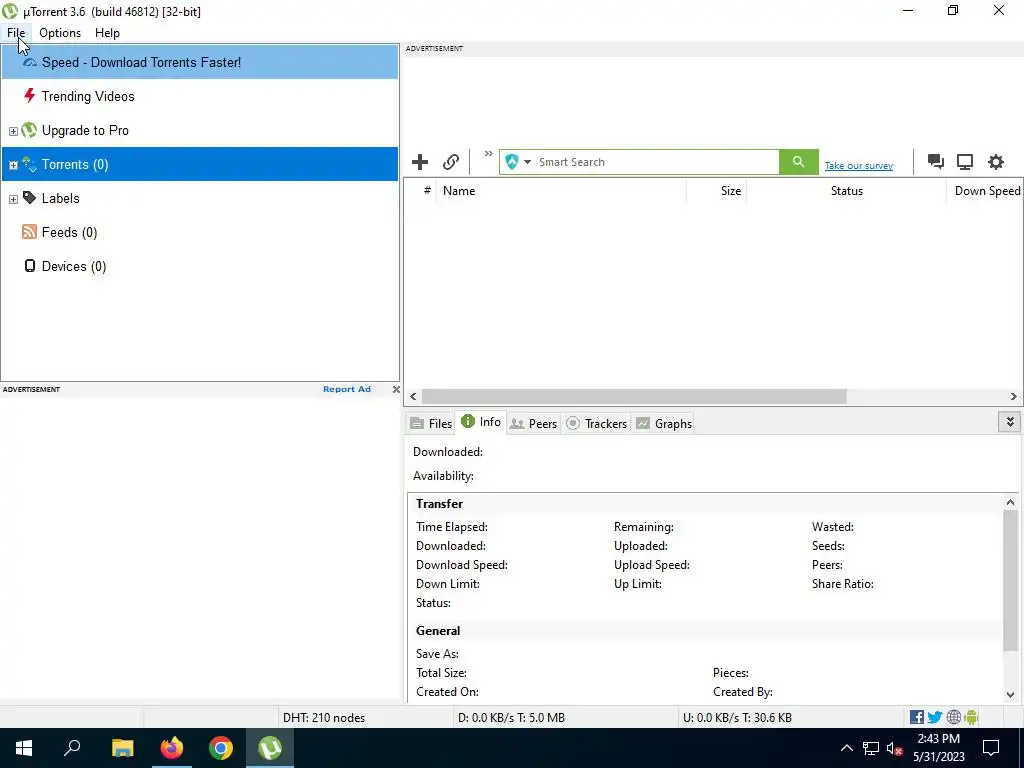Screen dimensions: 1024x768
Task: Click the DHT: 210 nodes status
Action: (324, 717)
